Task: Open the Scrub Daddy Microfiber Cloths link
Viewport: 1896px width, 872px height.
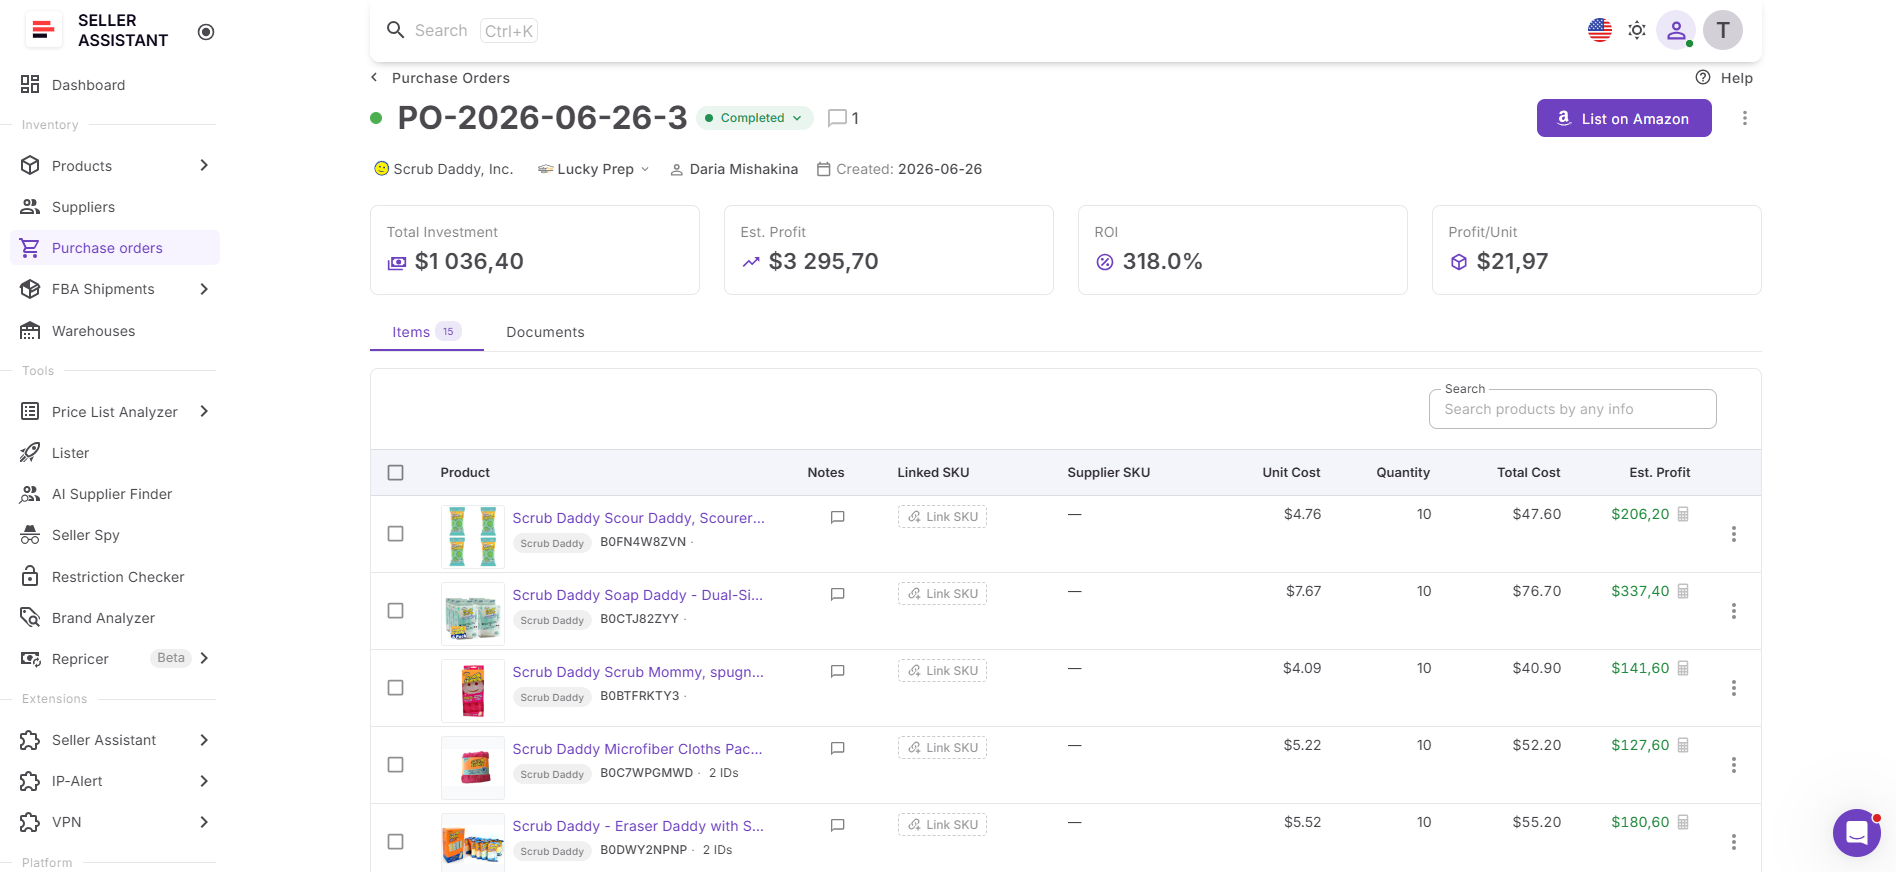Action: (637, 749)
